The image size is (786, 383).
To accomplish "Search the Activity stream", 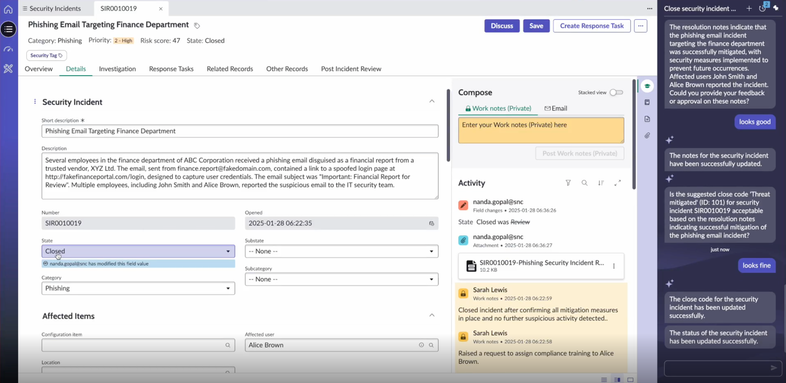I will coord(584,183).
